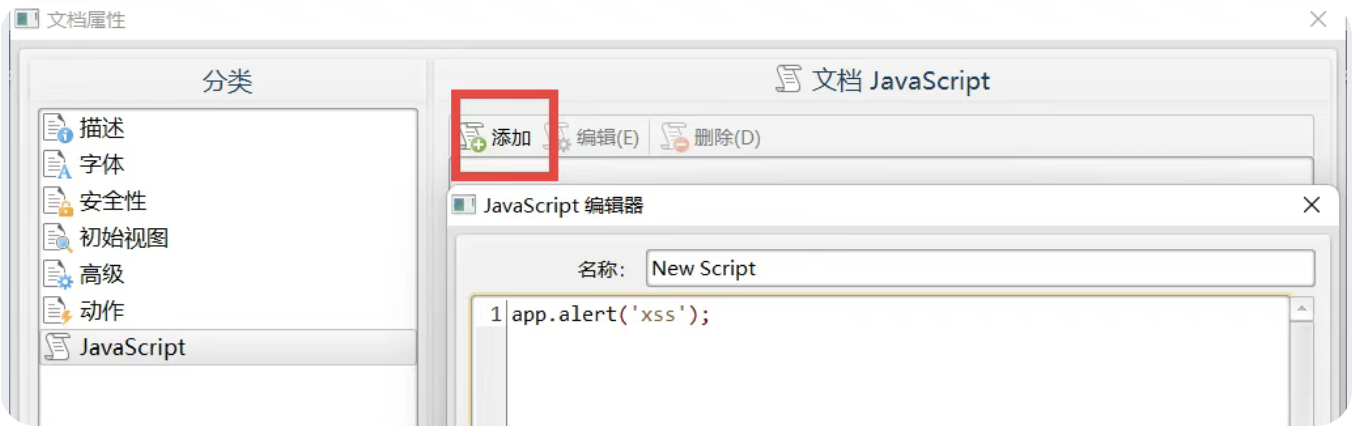This screenshot has height=426, width=1352.
Task: Click the JavaScript 编辑器 title bar icon
Action: (x=463, y=205)
